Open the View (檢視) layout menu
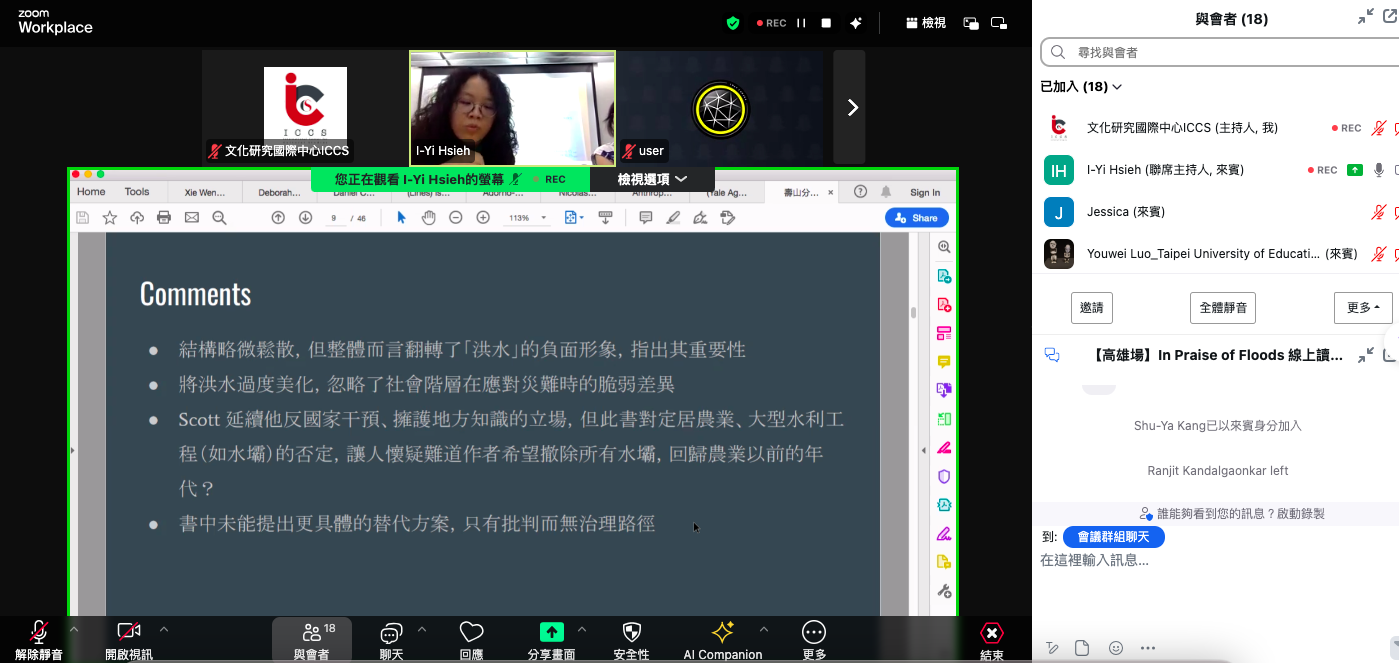Viewport: 1399px width, 663px height. coord(925,23)
